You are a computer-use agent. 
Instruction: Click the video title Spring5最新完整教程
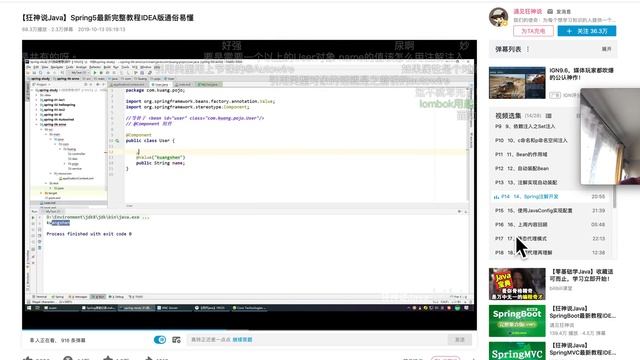point(108,18)
